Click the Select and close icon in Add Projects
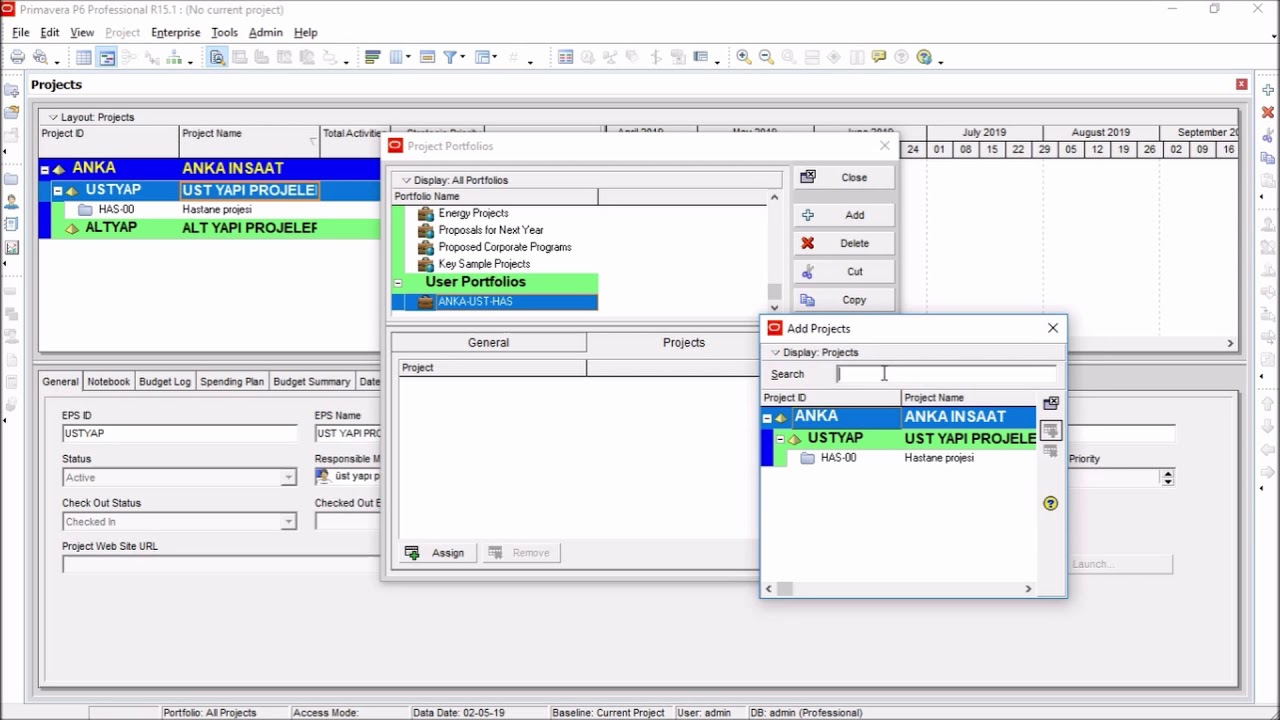This screenshot has width=1280, height=720. [x=1050, y=403]
